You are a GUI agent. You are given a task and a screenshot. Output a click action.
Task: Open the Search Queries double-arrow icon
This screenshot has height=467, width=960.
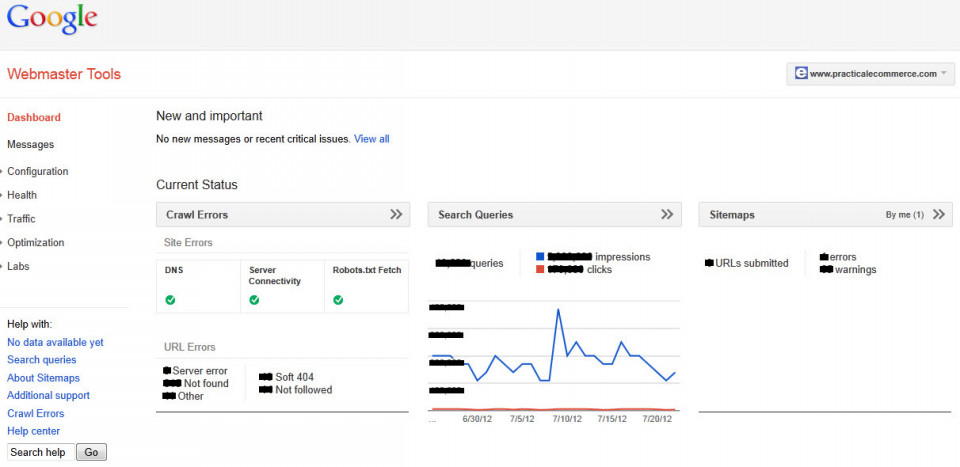[667, 214]
